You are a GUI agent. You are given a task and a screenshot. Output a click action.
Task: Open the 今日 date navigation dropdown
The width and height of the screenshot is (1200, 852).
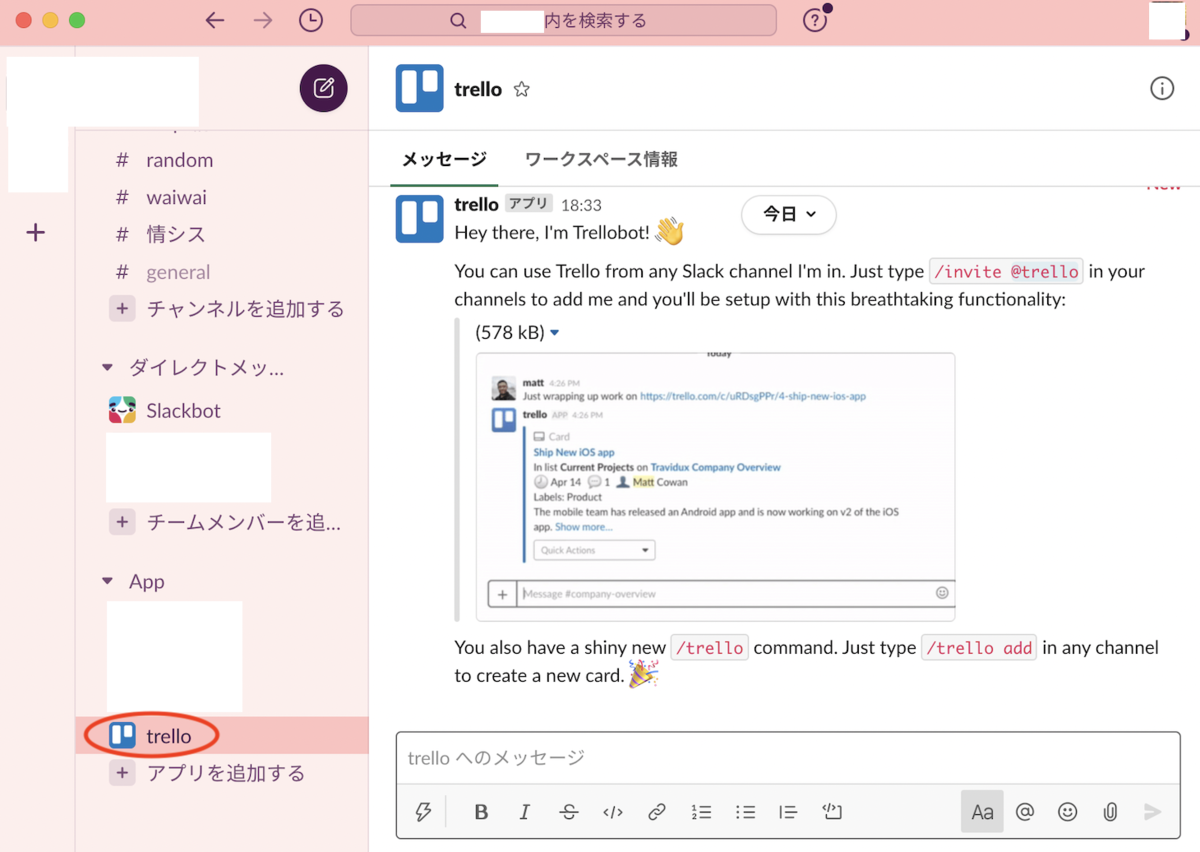788,214
